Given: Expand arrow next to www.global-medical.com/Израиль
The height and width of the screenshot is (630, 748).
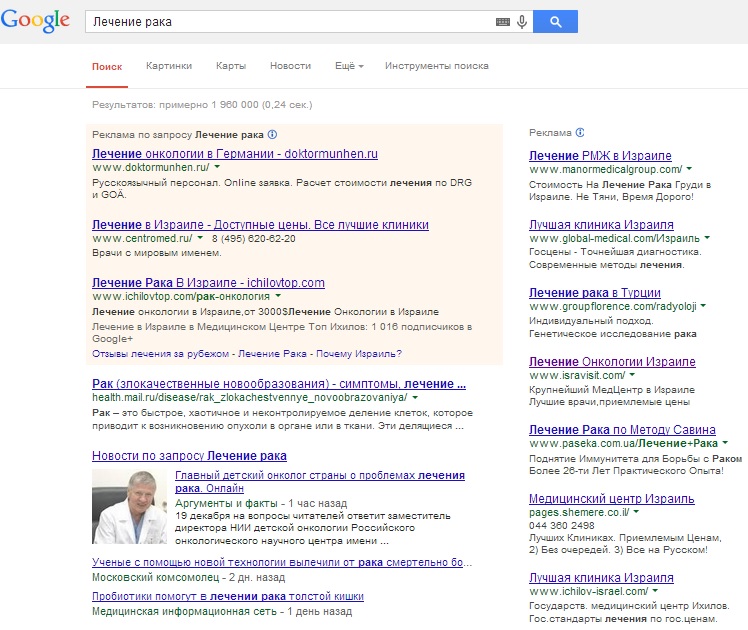Looking at the screenshot, I should click(x=707, y=238).
